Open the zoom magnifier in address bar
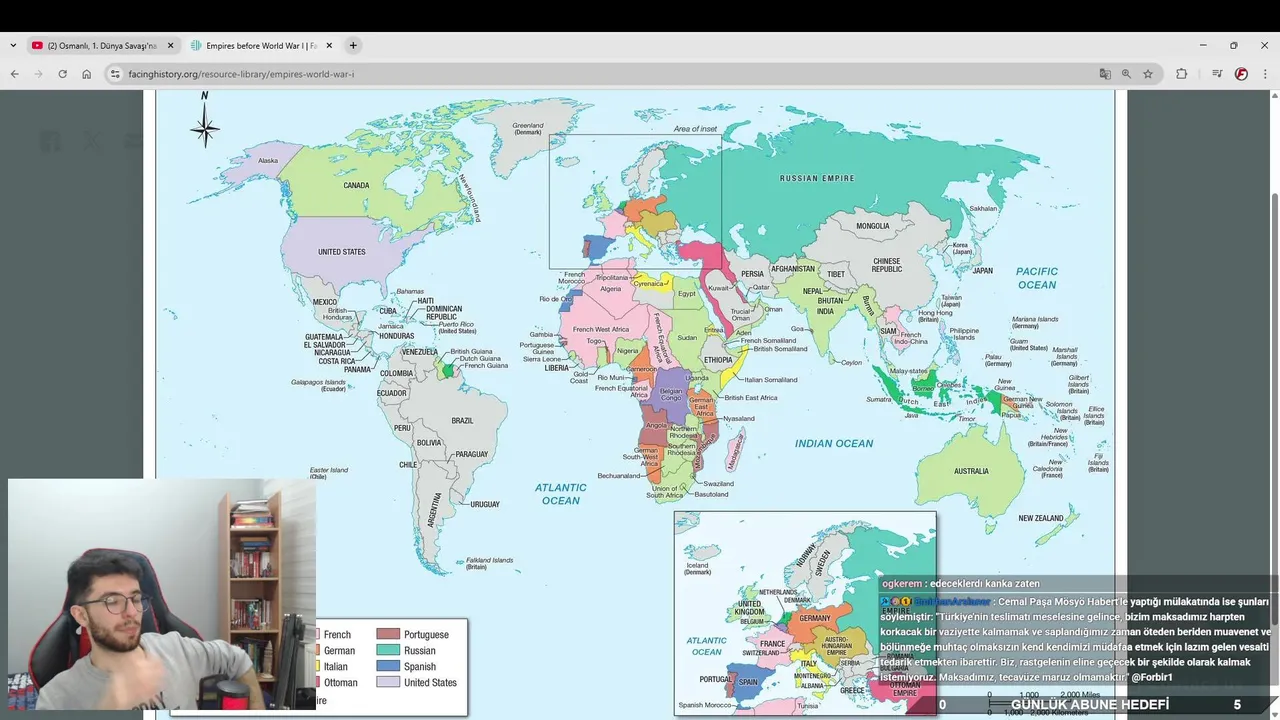1280x720 pixels. coord(1126,74)
